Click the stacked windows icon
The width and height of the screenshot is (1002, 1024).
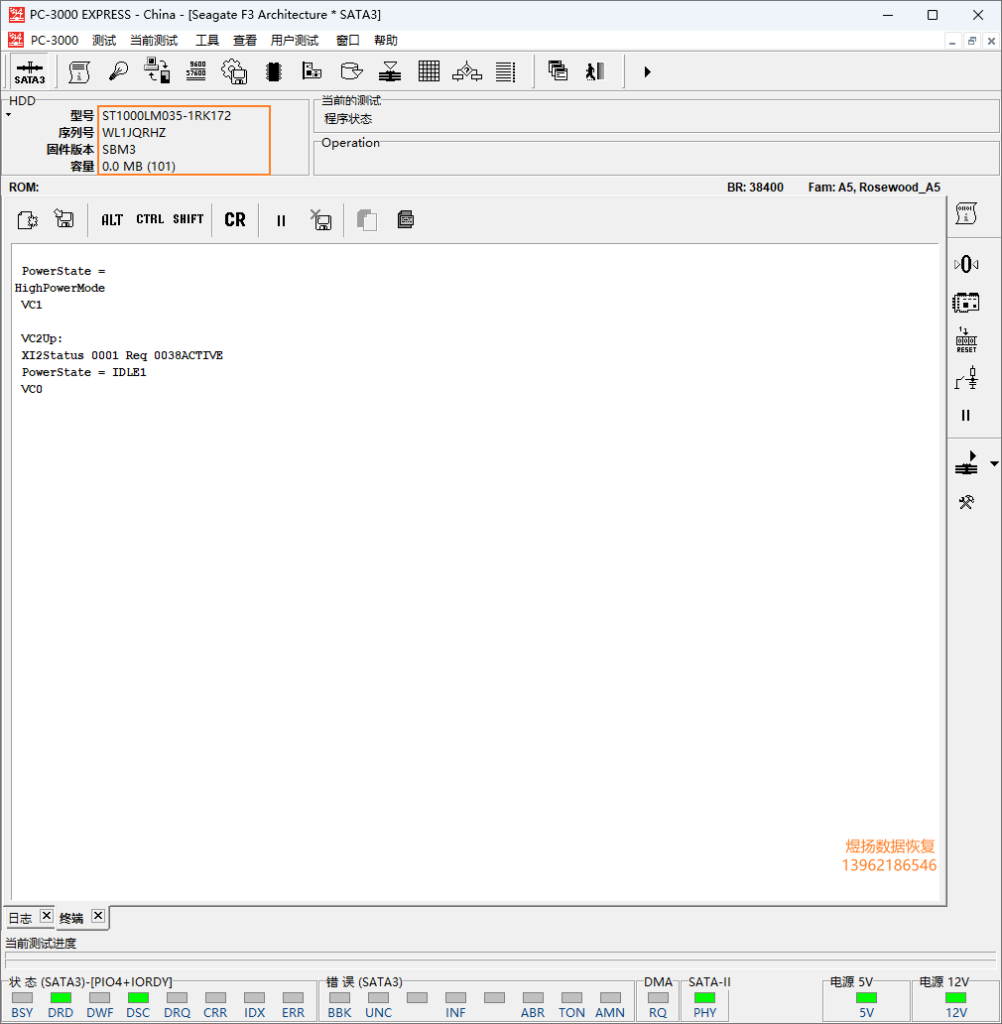click(557, 71)
